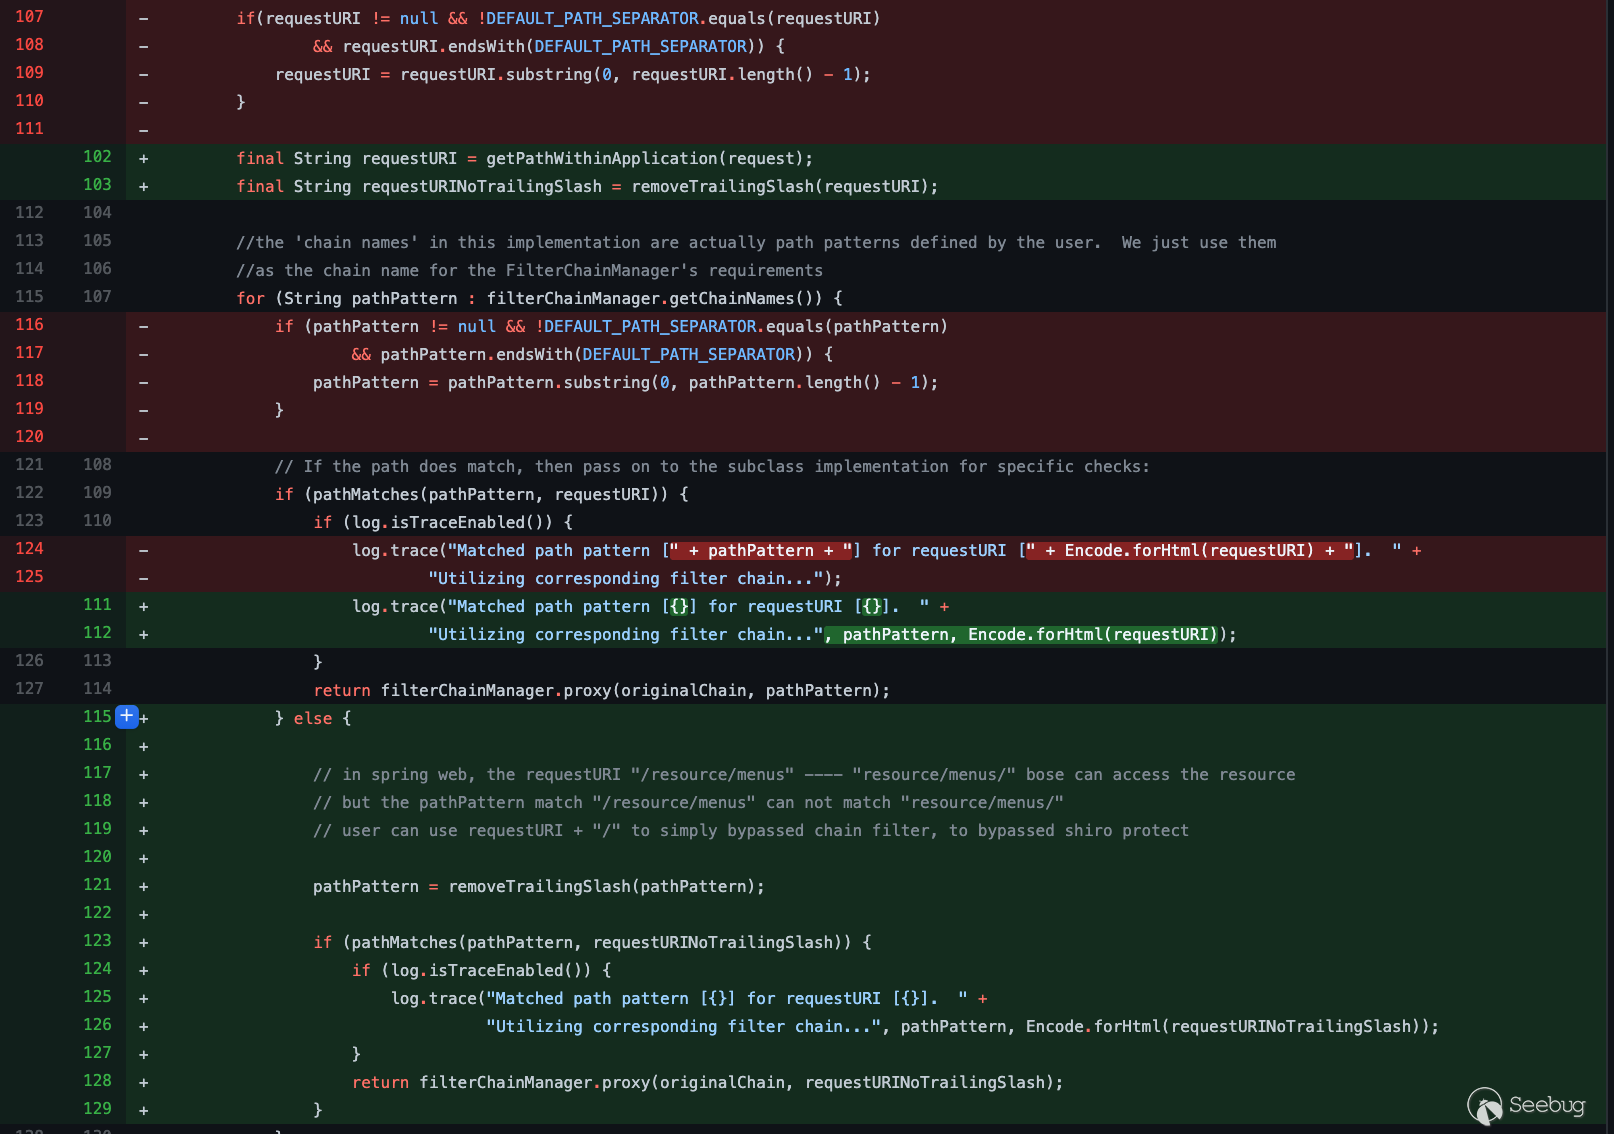Select new line number 123 beside the requestURINoTrailingSlash pathMatches check
This screenshot has height=1134, width=1614.
97,941
